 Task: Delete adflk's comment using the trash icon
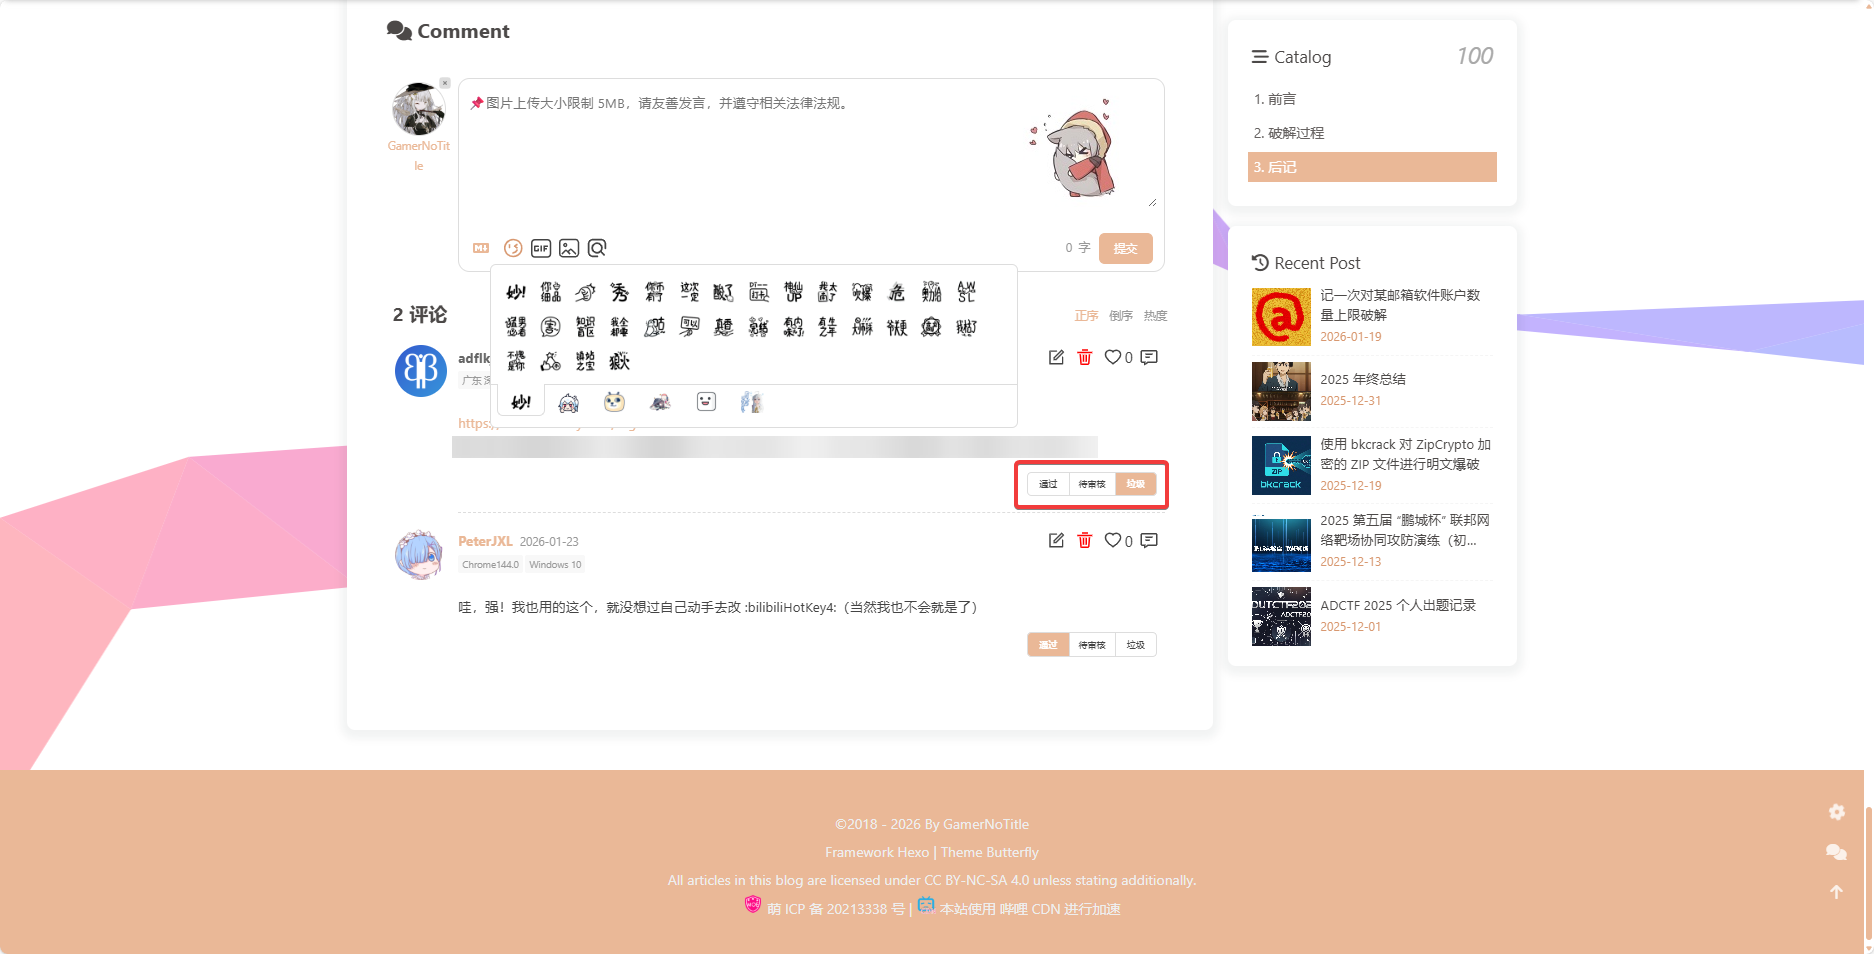tap(1085, 357)
